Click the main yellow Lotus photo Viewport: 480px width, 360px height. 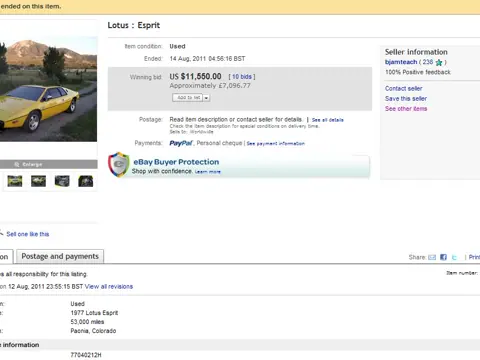48,89
